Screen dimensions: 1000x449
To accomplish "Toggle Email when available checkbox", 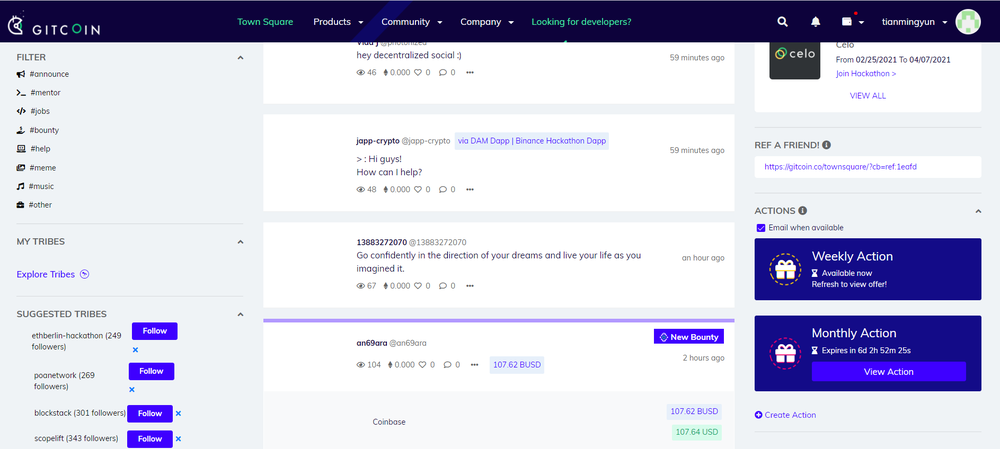I will [760, 228].
